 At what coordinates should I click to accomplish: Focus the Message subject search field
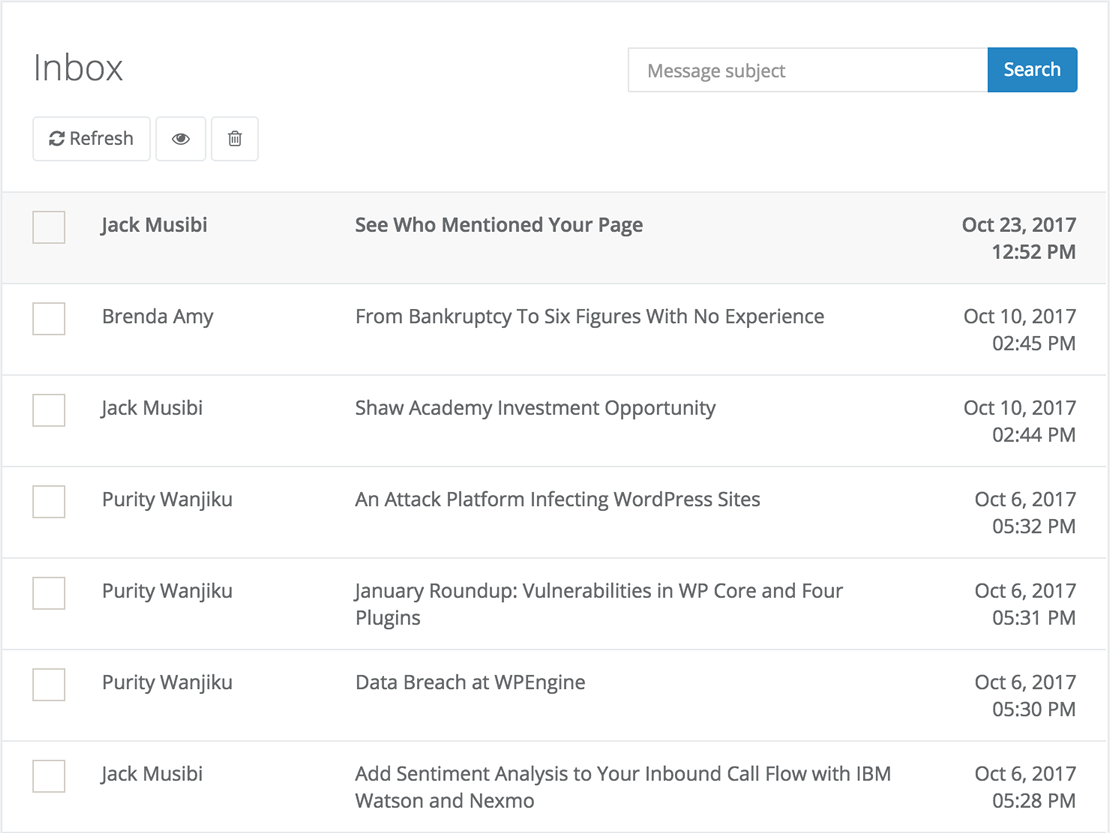tap(808, 70)
